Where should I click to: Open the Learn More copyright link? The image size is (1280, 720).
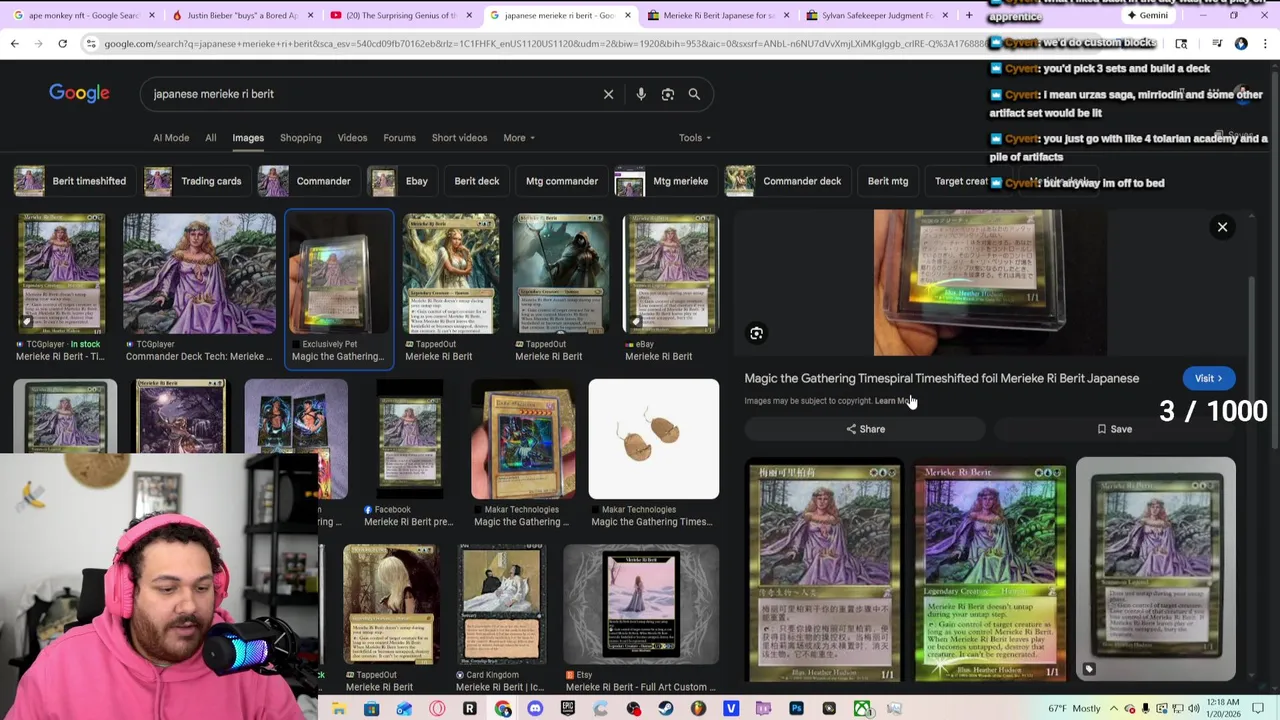coord(895,401)
